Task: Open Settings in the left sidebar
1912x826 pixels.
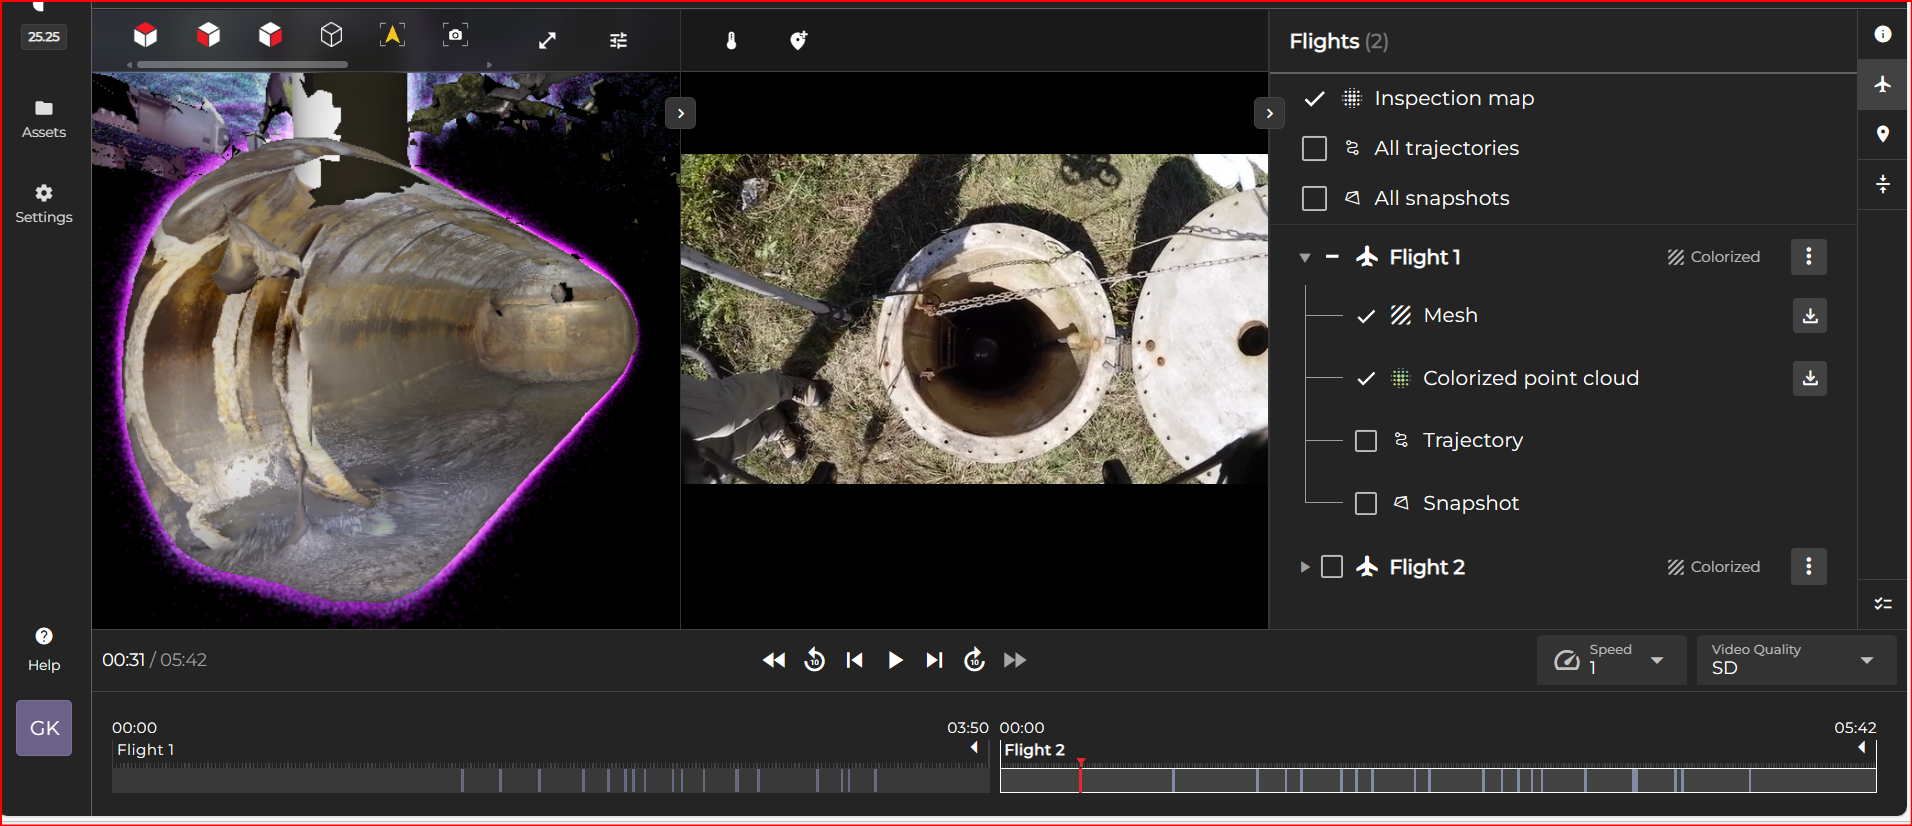Action: pos(44,203)
